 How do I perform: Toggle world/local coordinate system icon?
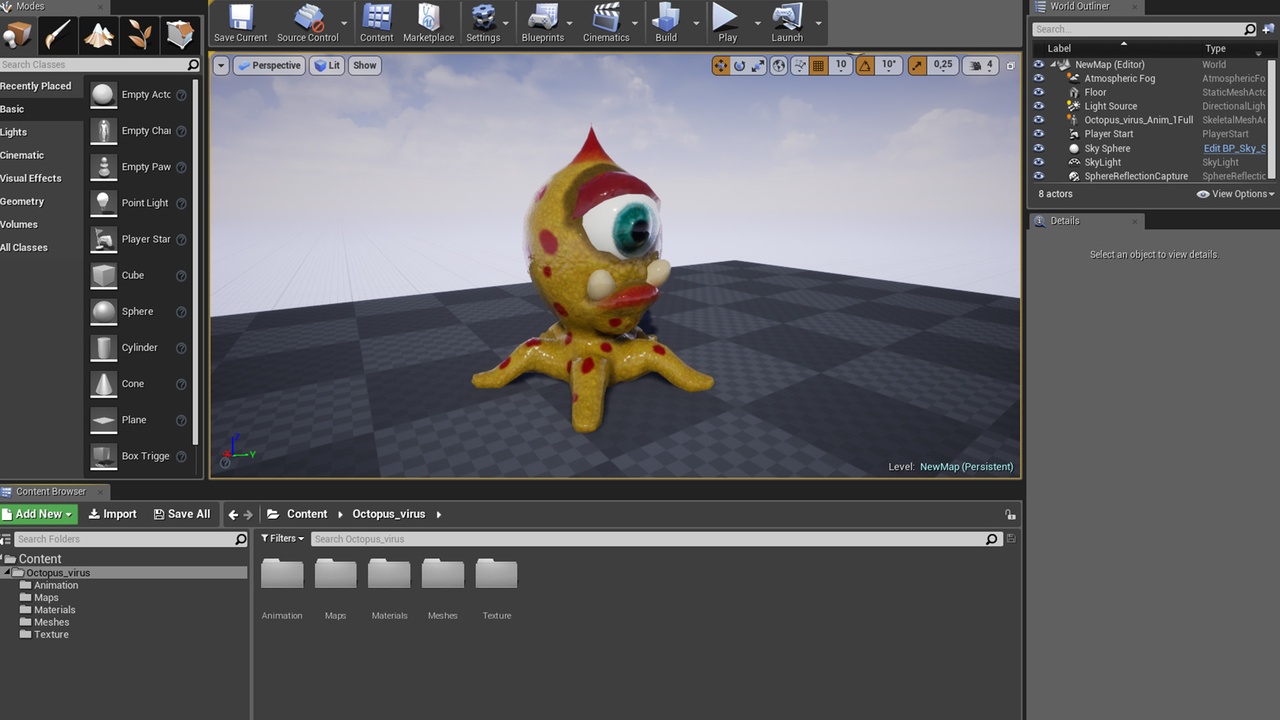(x=779, y=65)
